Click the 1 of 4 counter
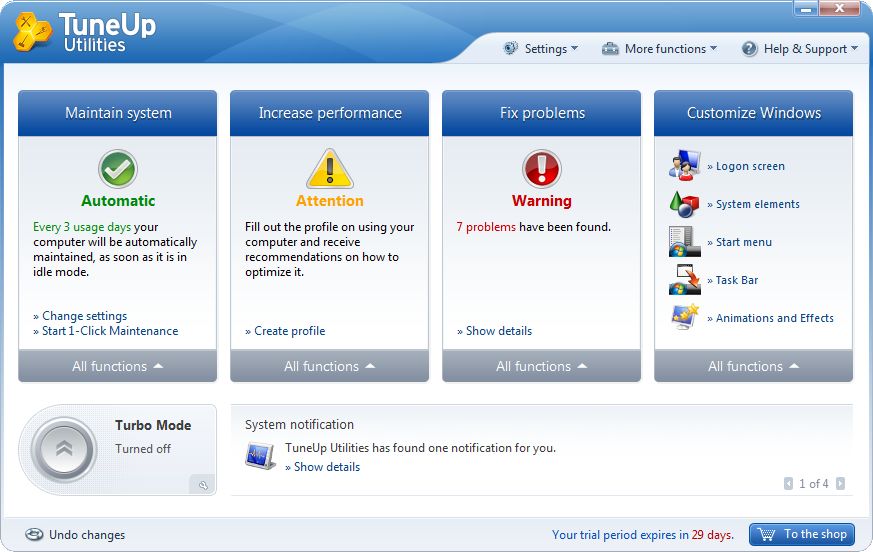The width and height of the screenshot is (873, 552). (x=814, y=483)
